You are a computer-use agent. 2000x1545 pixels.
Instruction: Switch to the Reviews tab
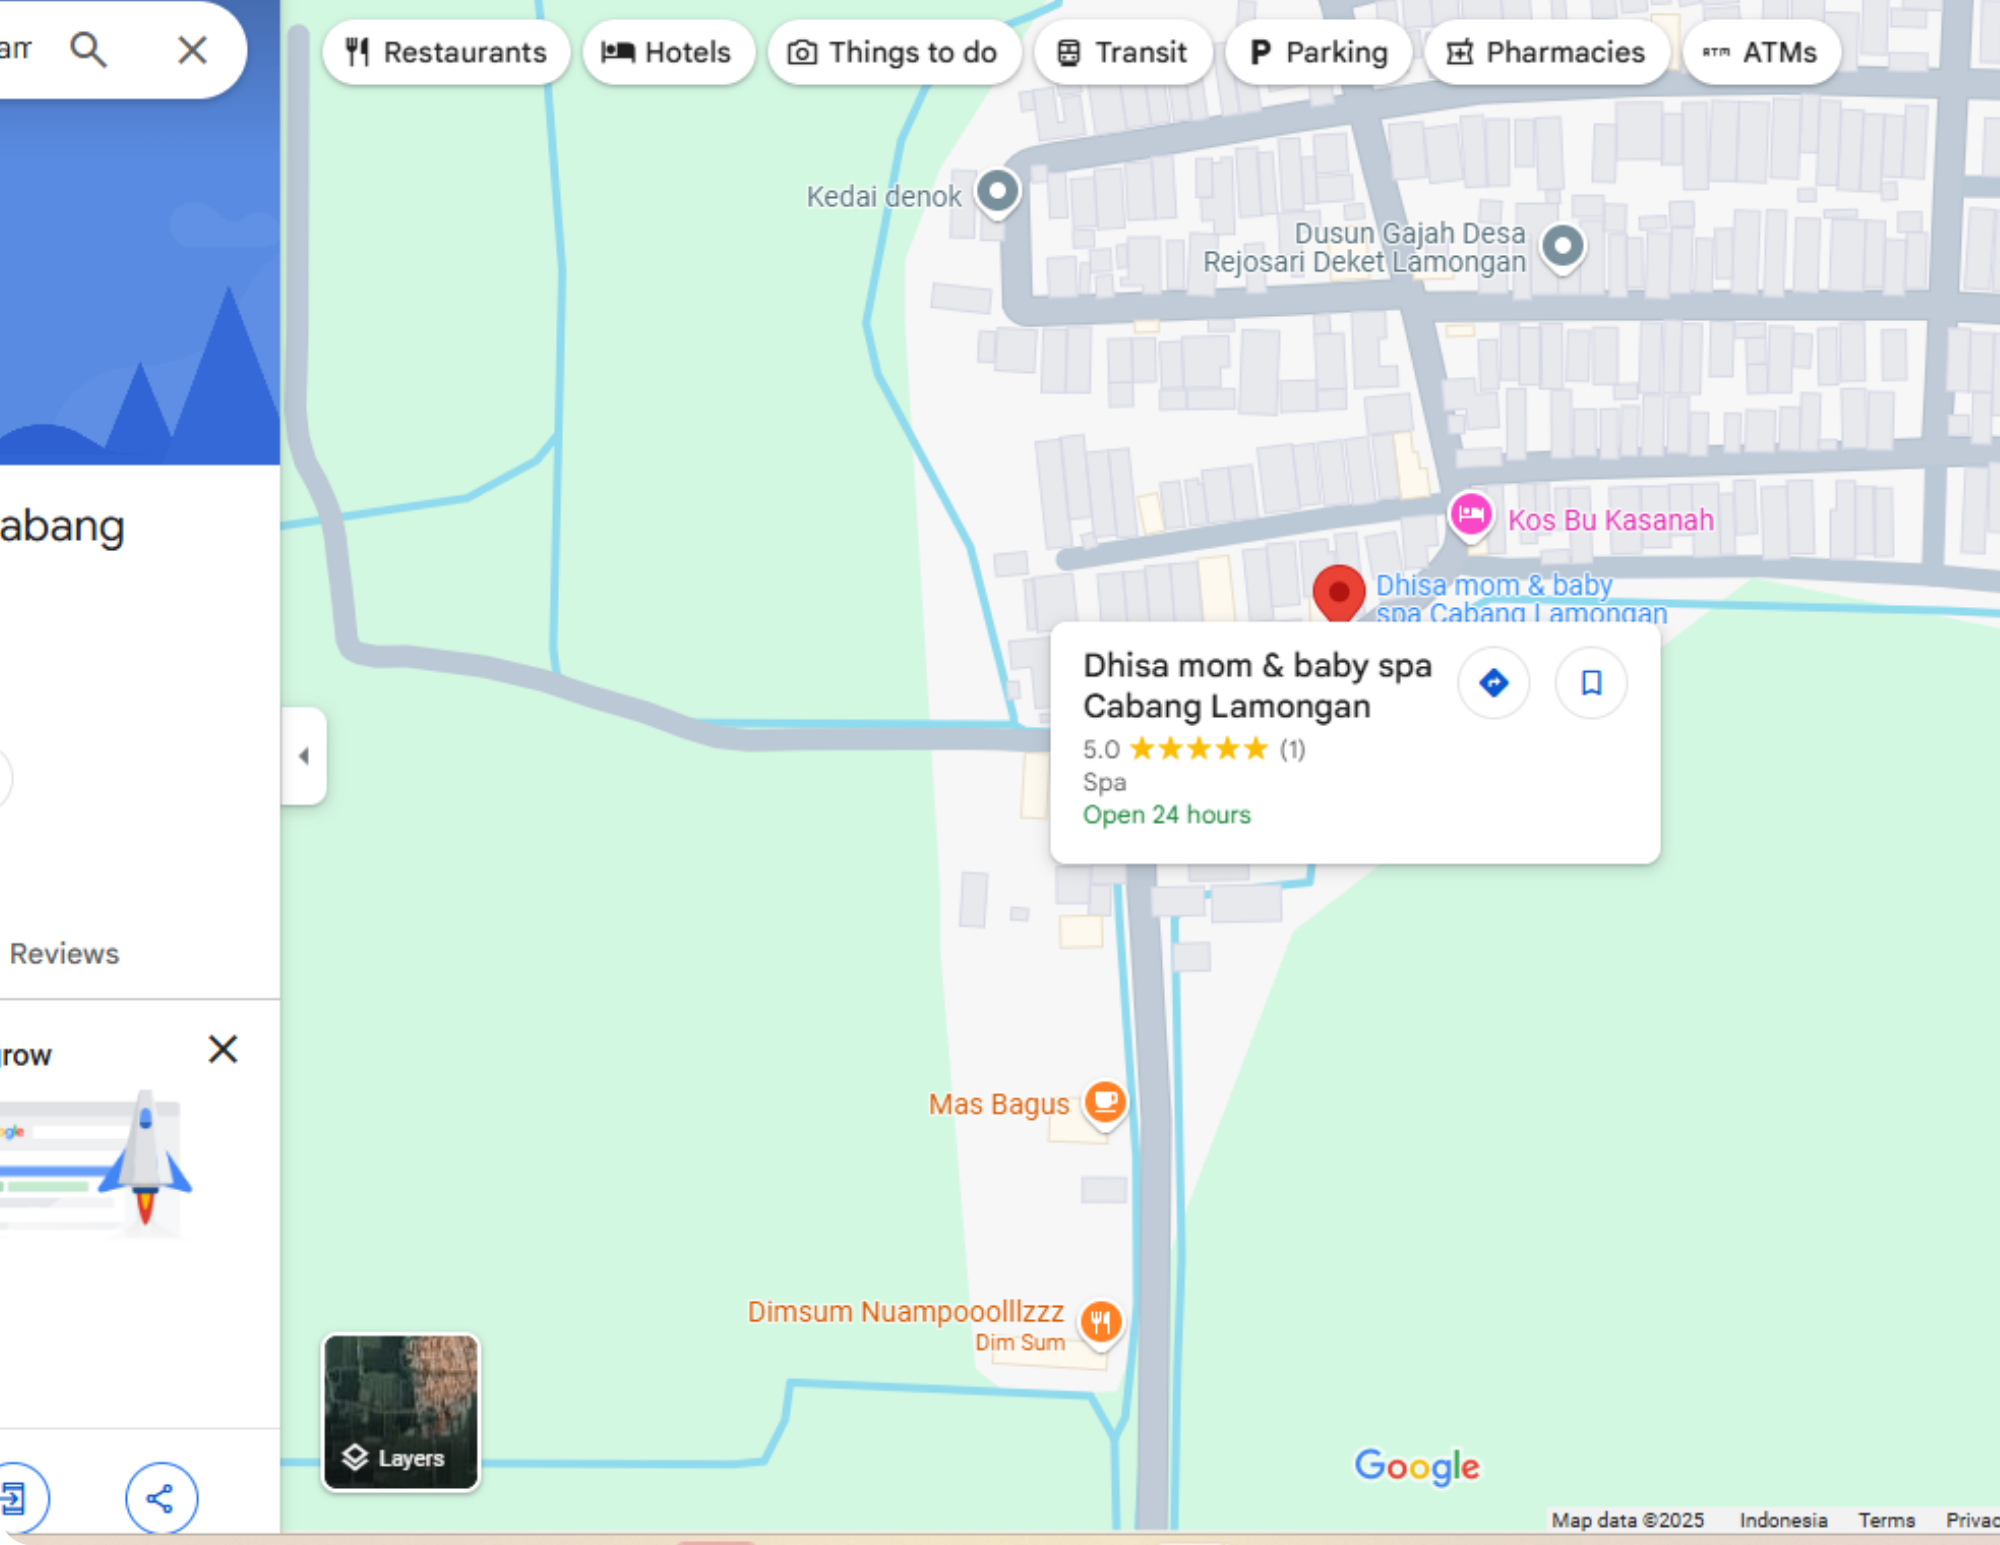(64, 953)
